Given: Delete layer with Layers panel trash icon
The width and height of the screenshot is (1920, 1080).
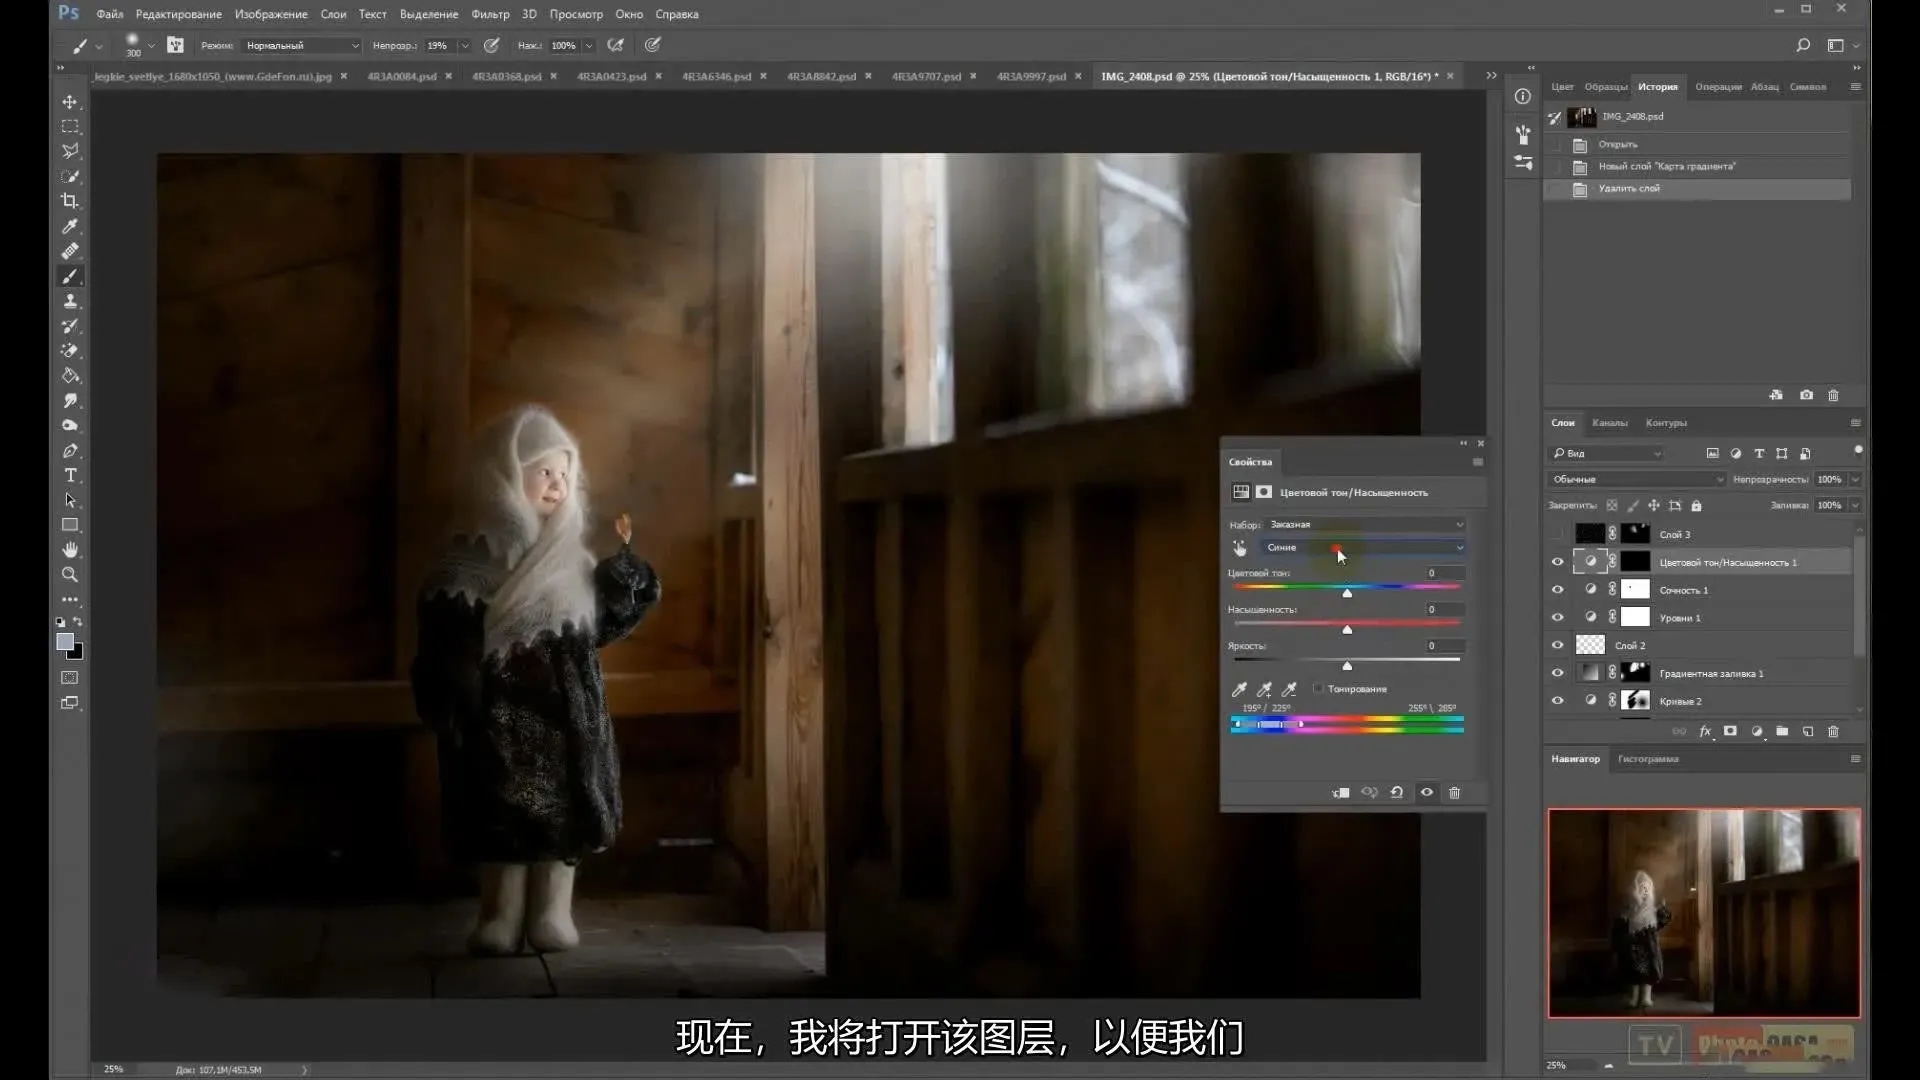Looking at the screenshot, I should coord(1833,732).
